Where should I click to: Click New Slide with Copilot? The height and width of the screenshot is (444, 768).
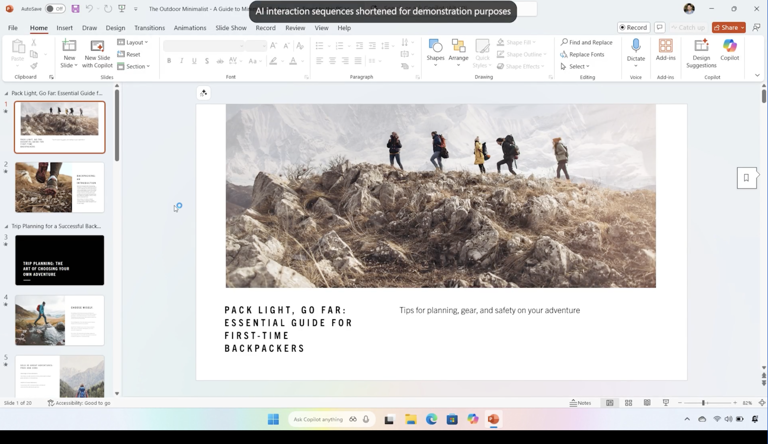tap(97, 54)
